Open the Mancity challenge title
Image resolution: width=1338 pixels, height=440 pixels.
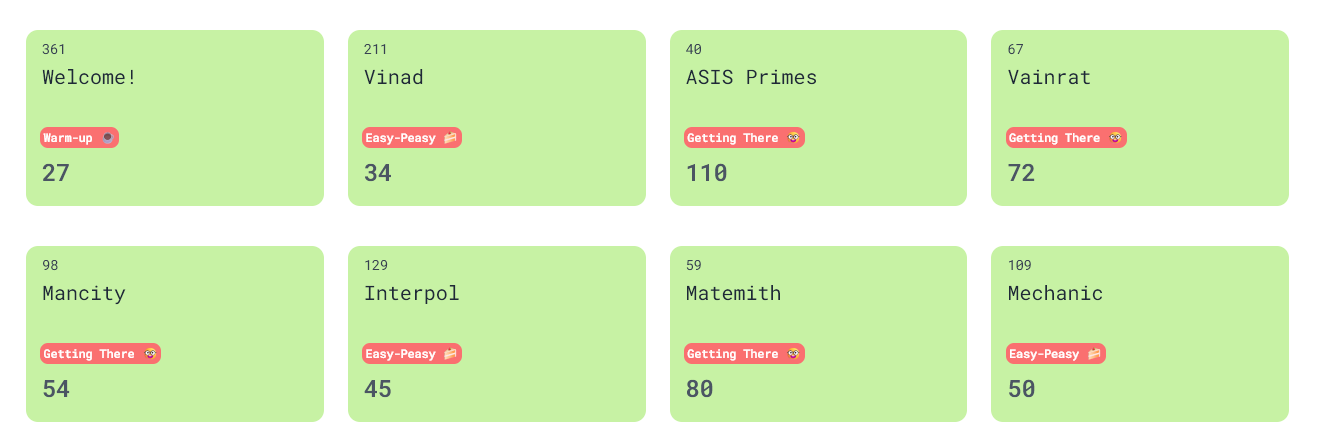[84, 294]
